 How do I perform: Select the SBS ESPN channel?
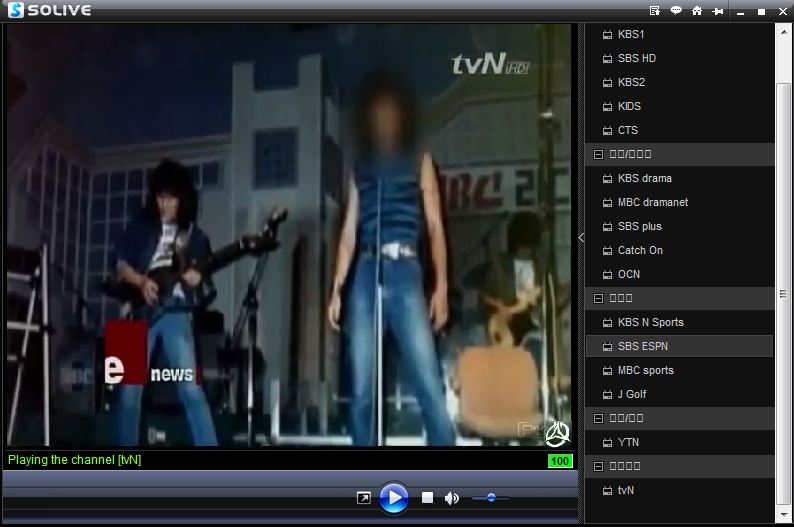click(642, 346)
